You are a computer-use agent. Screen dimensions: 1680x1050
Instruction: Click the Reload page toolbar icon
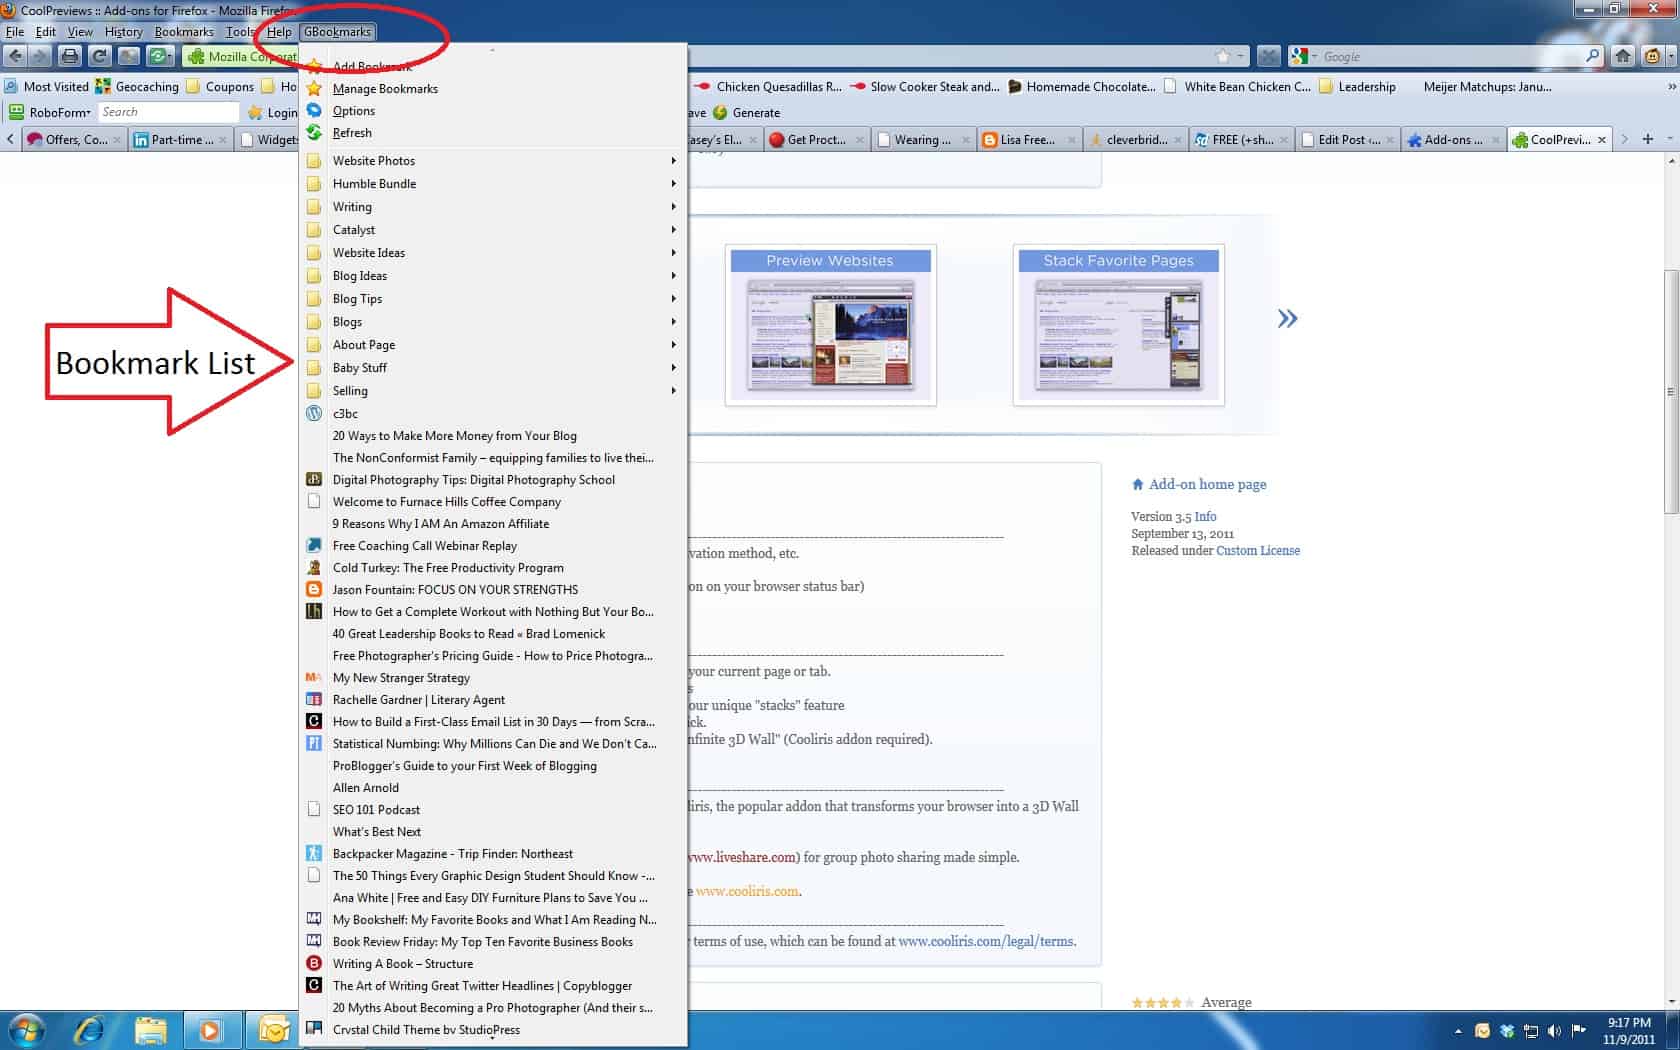(99, 56)
